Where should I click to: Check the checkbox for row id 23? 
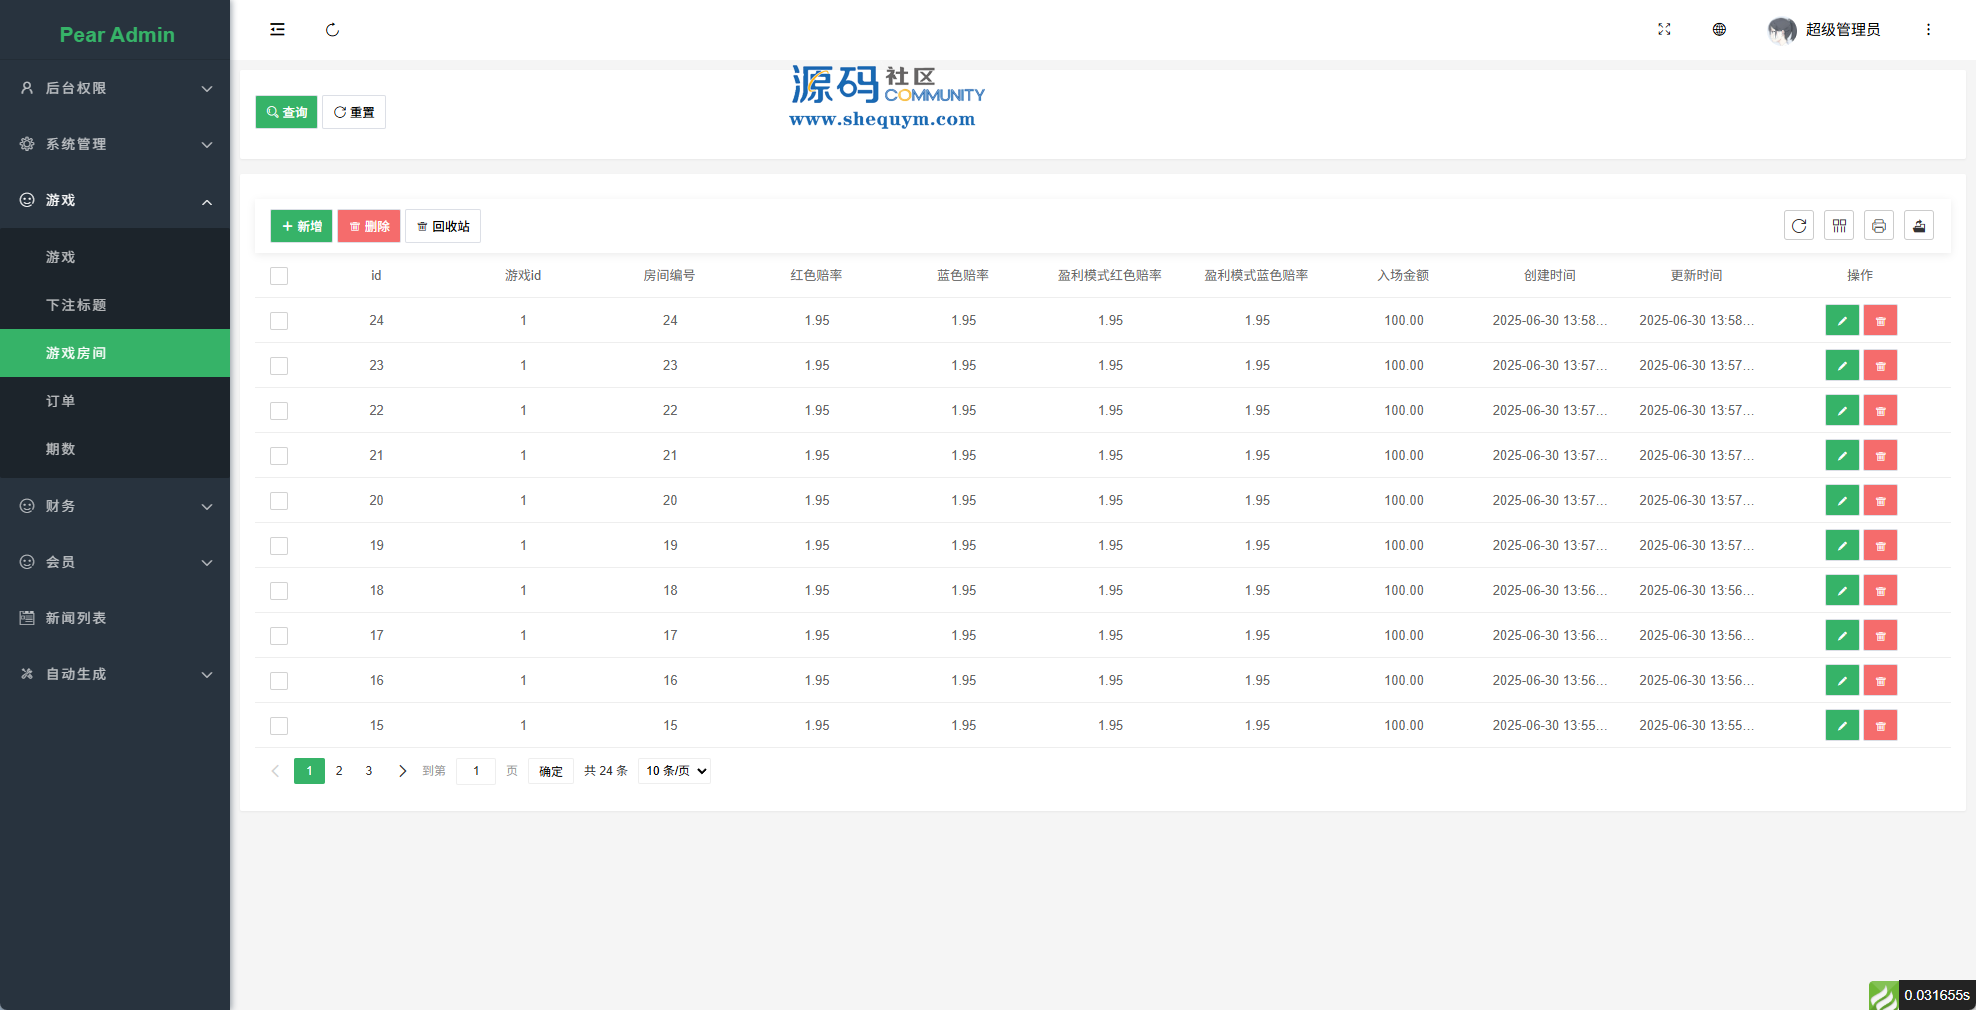point(279,366)
